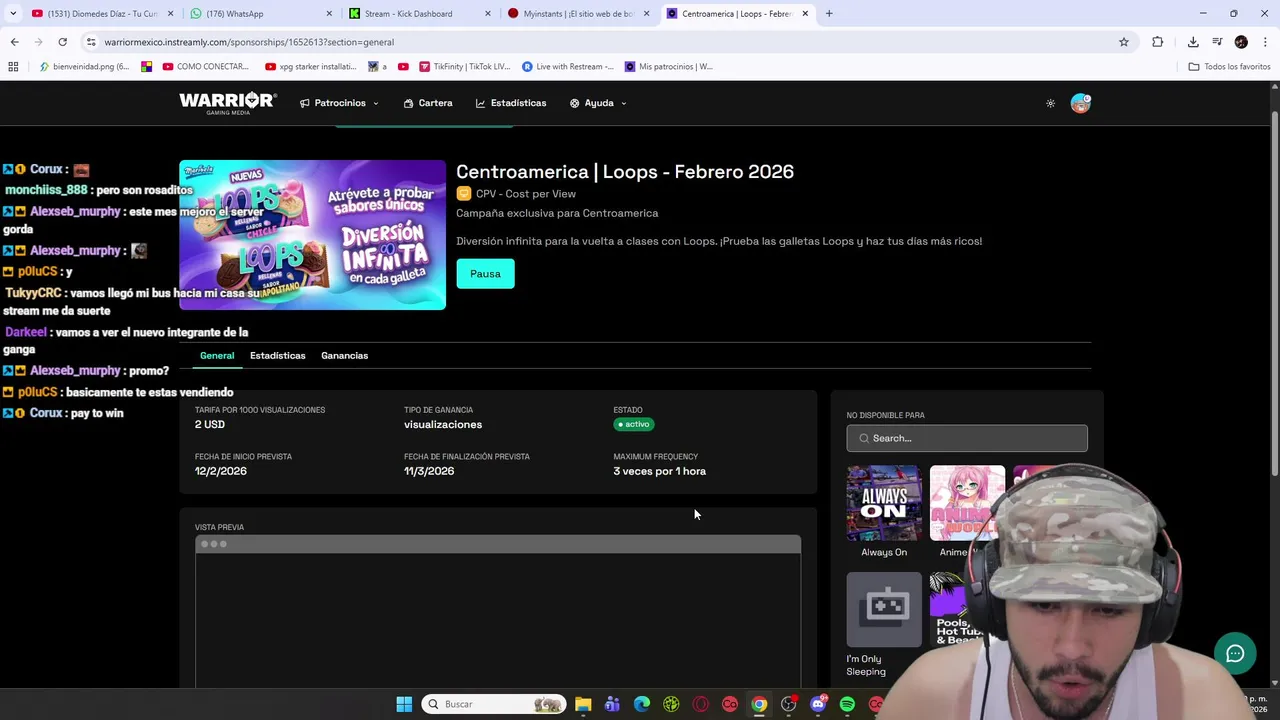The height and width of the screenshot is (720, 1280).
Task: Open the browser extensions puzzle icon
Action: (x=1158, y=42)
